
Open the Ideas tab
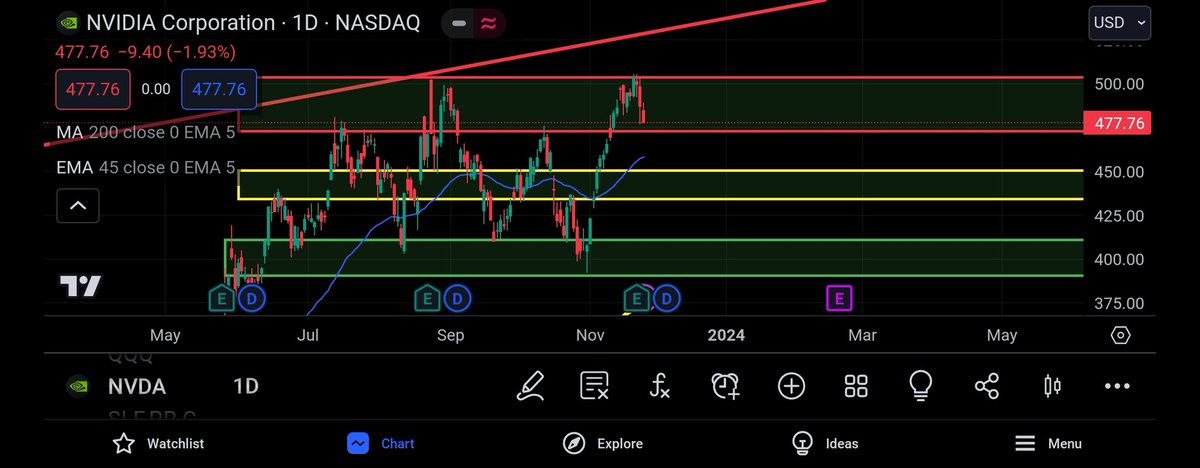824,443
